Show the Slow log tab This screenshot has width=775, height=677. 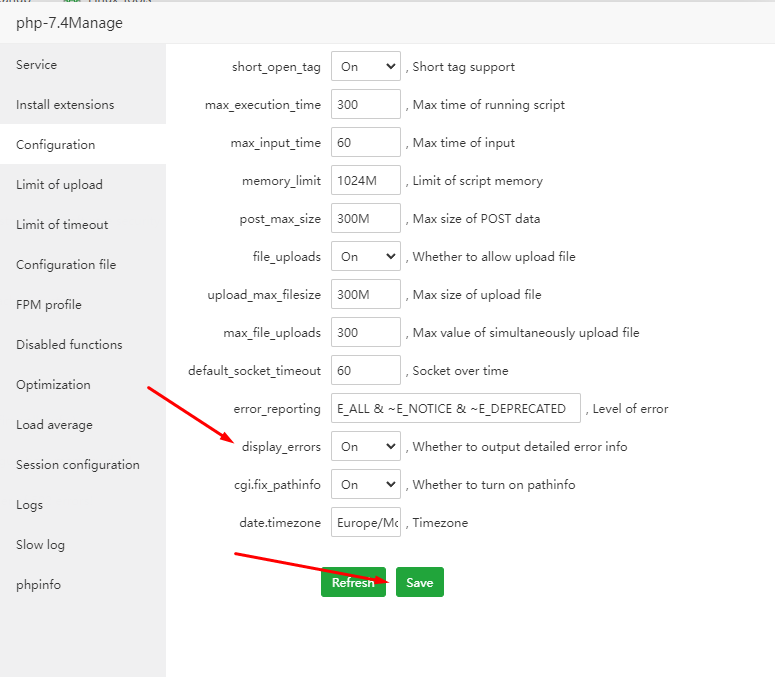(40, 545)
